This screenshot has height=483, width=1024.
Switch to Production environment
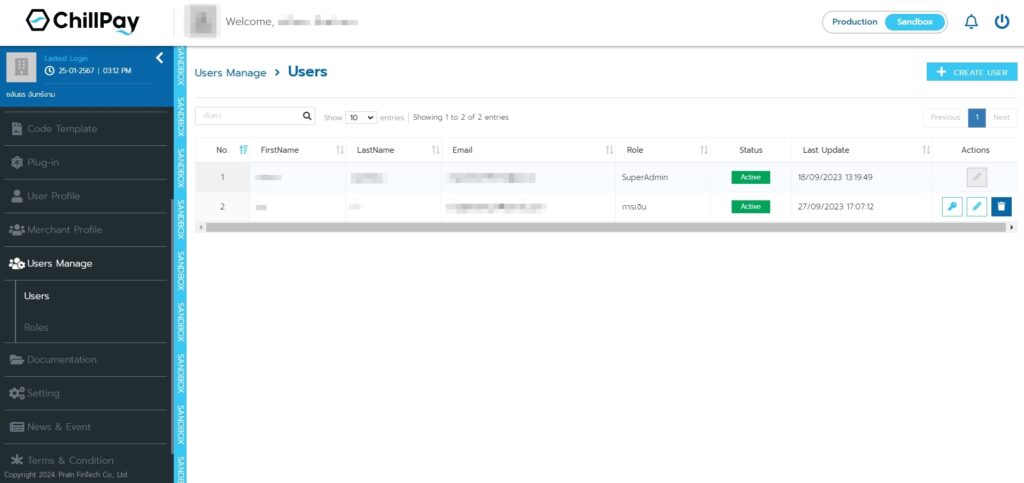pyautogui.click(x=854, y=22)
